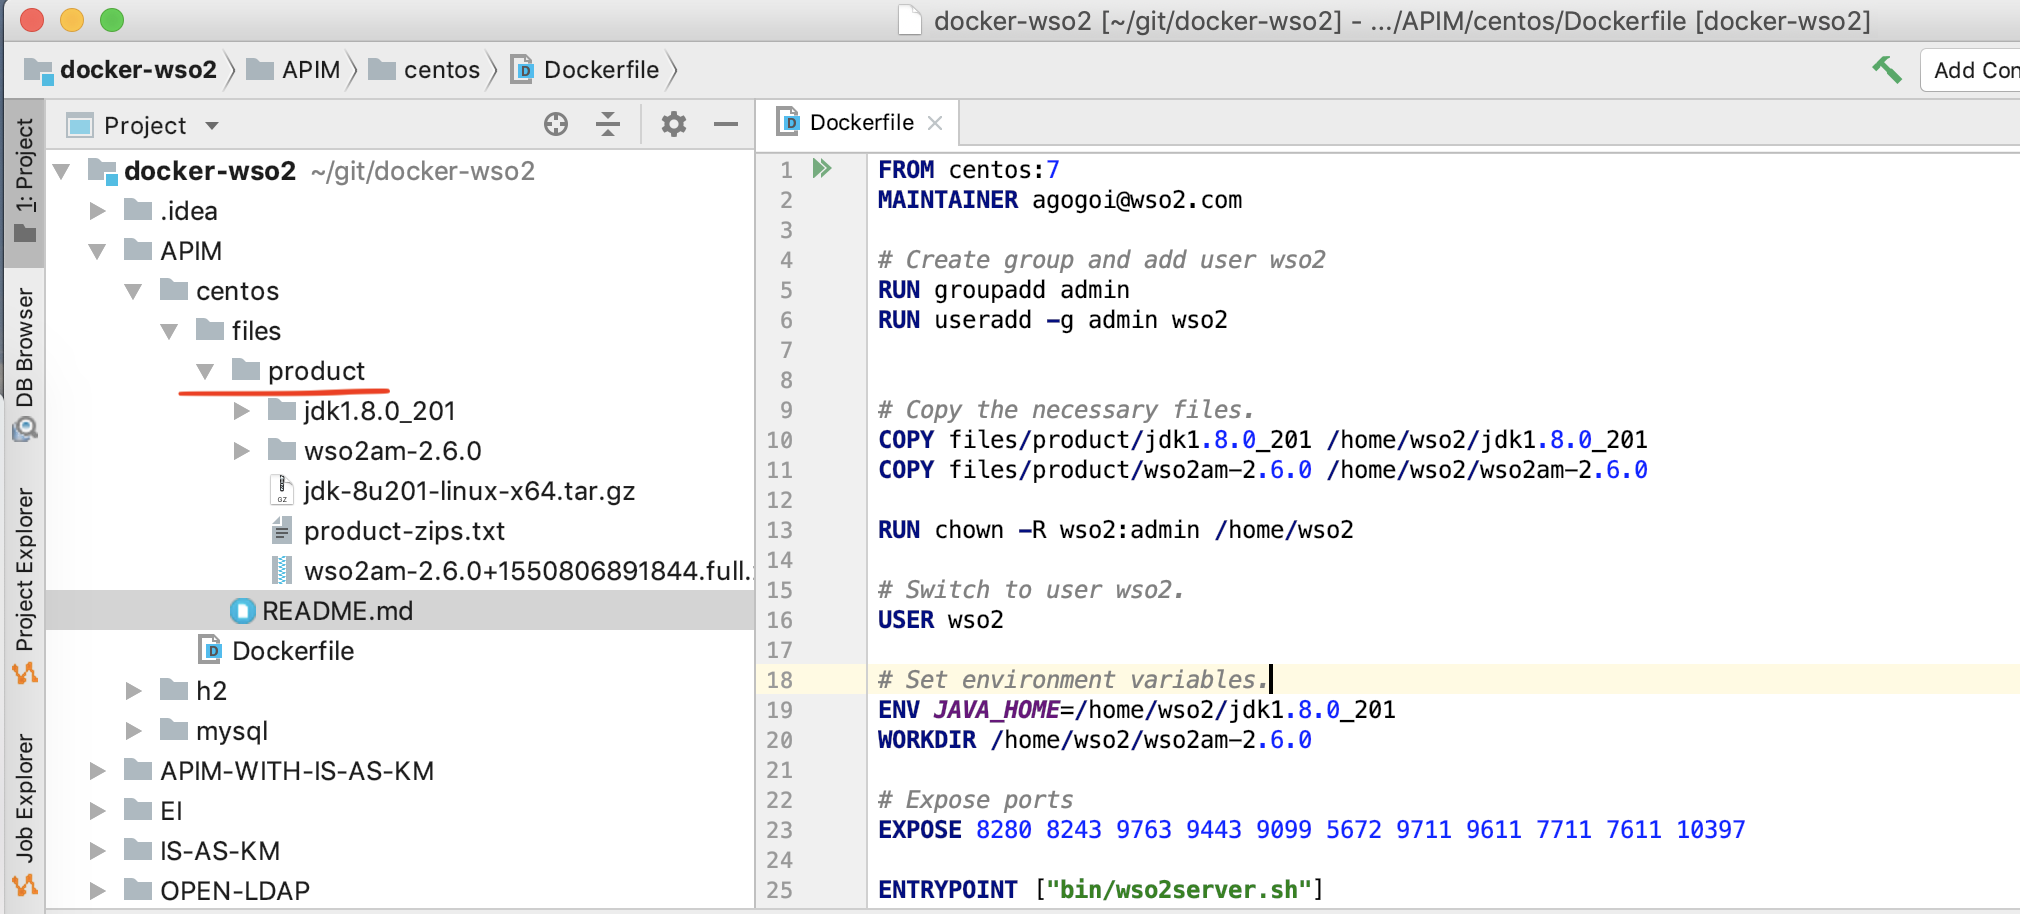
Task: Click the COPY jdk1.8.0_201 line
Action: click(x=1263, y=440)
